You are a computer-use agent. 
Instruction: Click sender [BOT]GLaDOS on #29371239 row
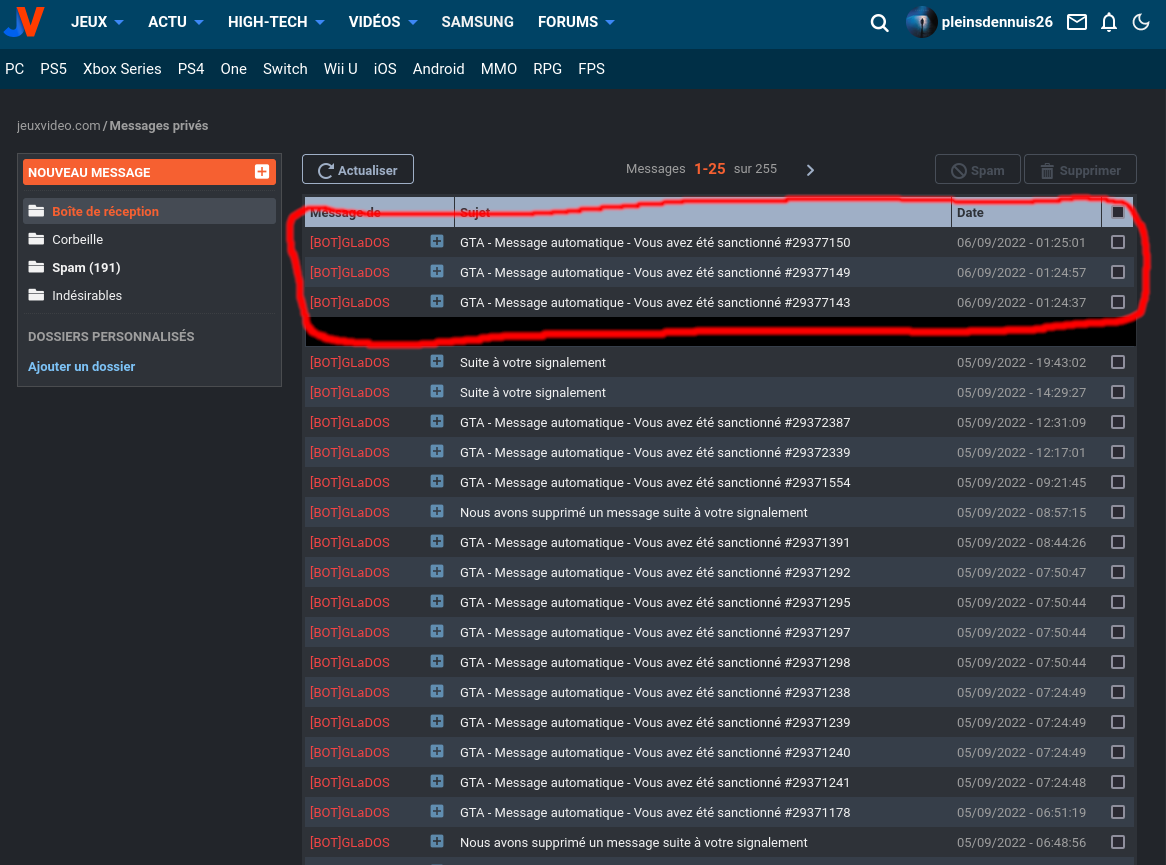click(350, 722)
